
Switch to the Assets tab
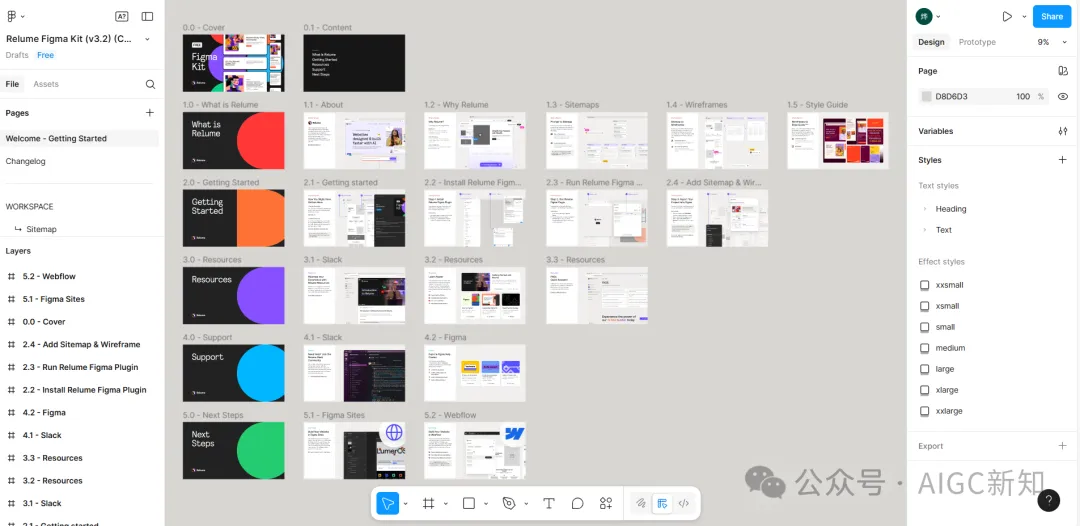(x=46, y=85)
